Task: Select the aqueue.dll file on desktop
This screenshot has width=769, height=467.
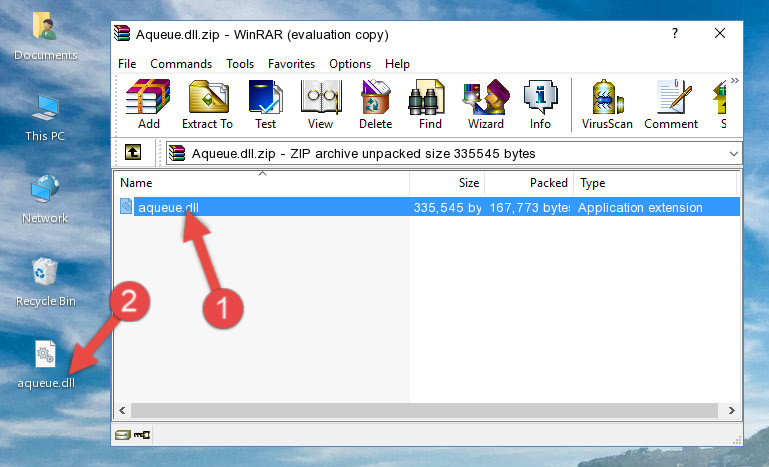Action: click(46, 365)
